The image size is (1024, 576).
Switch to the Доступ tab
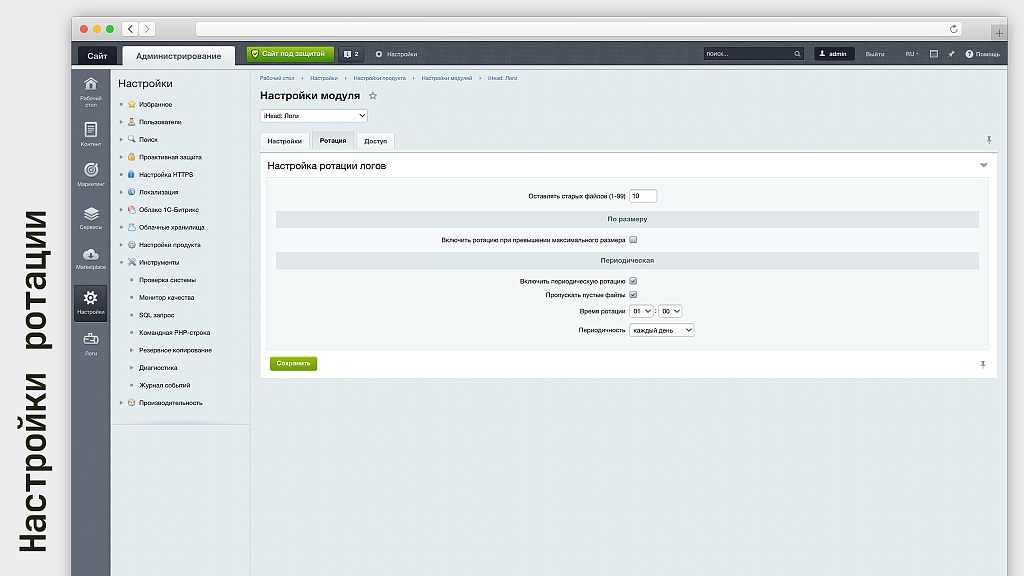click(x=375, y=141)
